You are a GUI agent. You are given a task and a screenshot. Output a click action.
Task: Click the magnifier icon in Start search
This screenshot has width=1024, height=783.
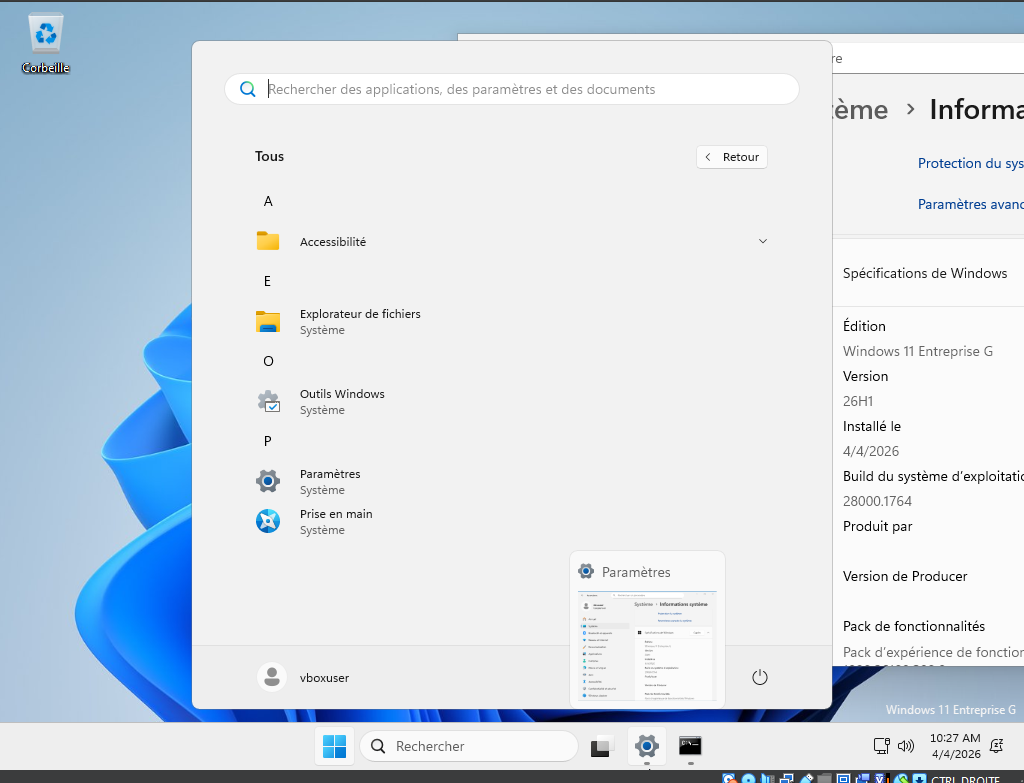[248, 89]
